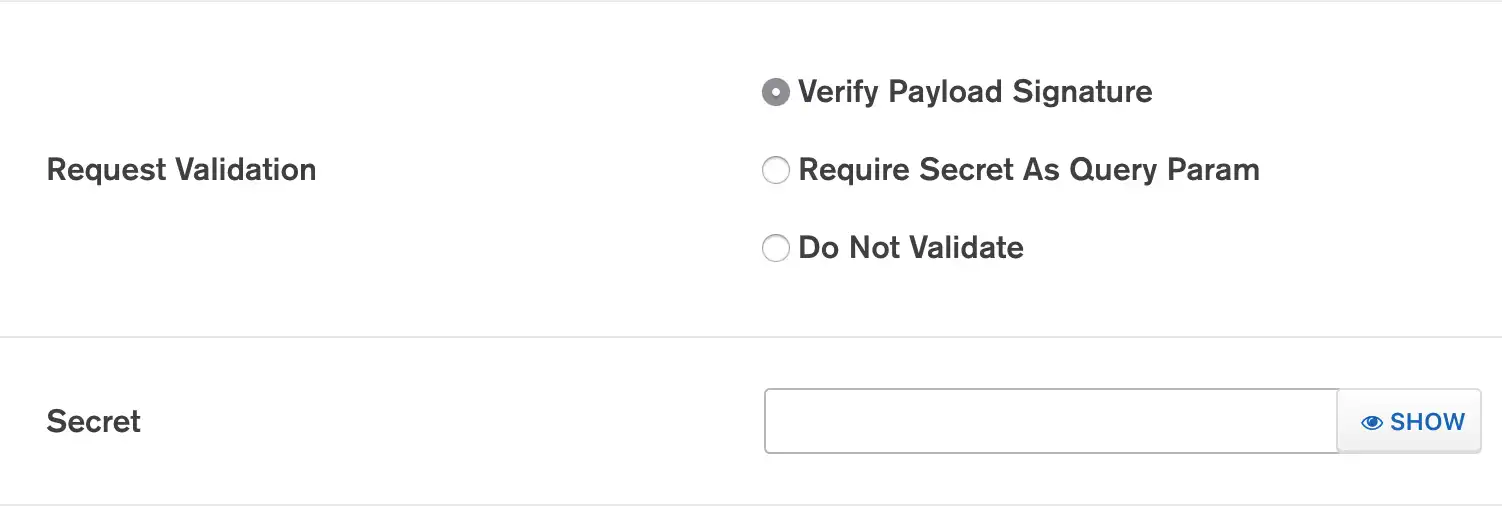This screenshot has width=1502, height=506.
Task: Disable request validation with Do Not Validate
Action: (775, 248)
